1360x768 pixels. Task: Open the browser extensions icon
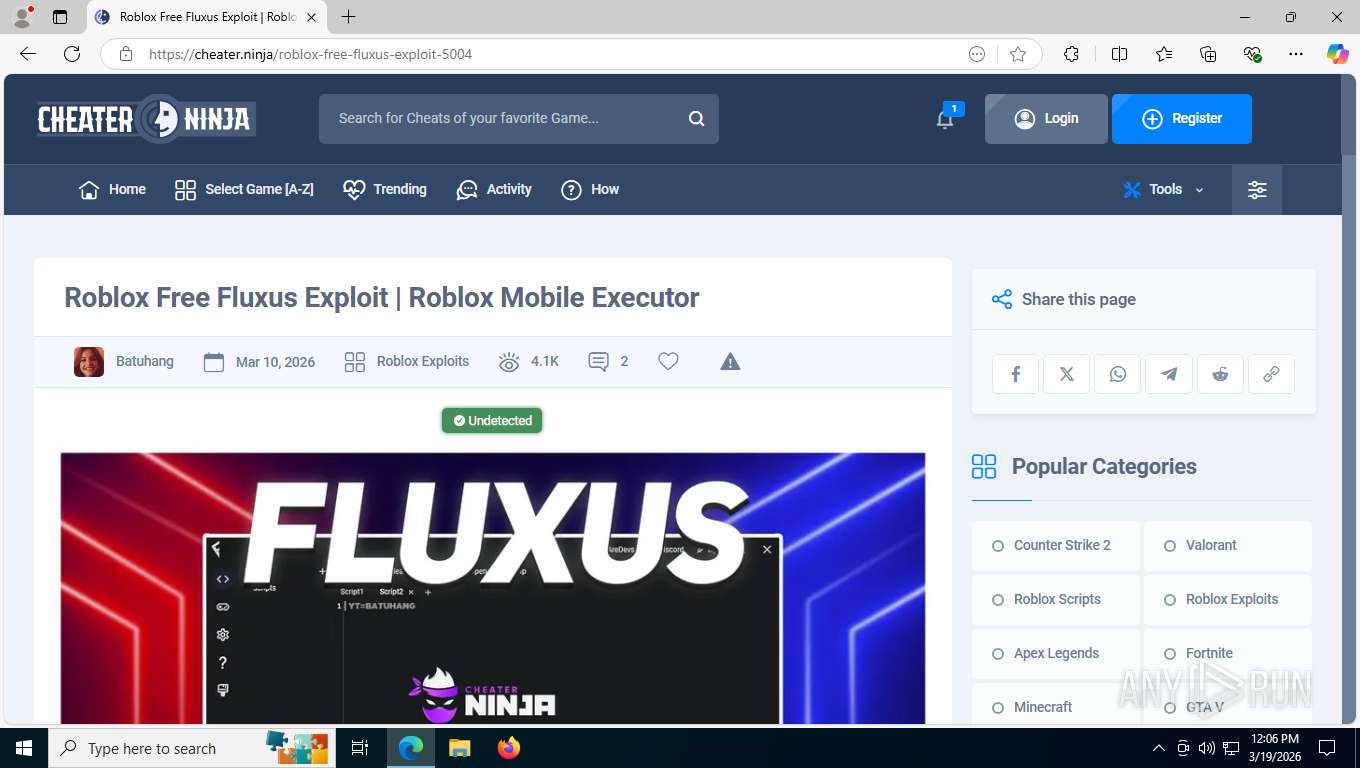point(1072,54)
